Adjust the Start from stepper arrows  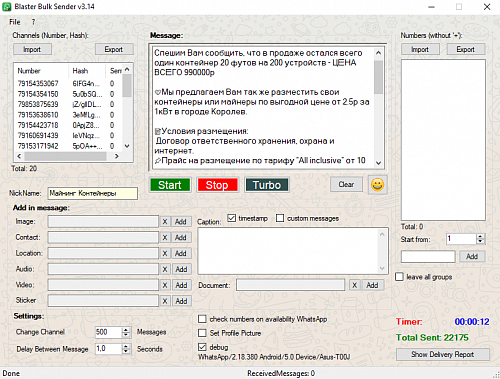click(480, 239)
